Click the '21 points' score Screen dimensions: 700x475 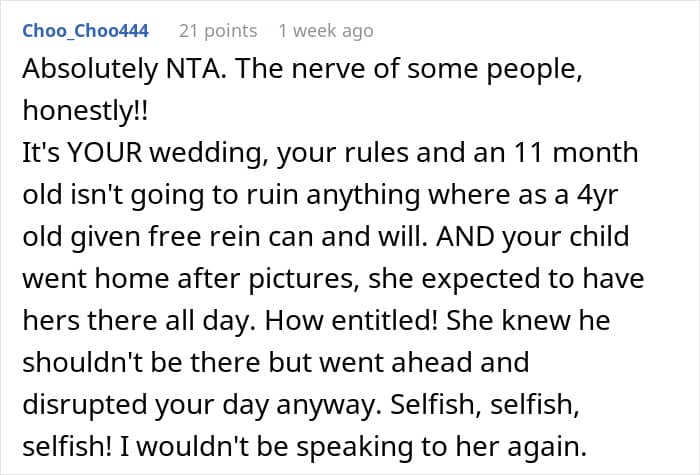(214, 31)
